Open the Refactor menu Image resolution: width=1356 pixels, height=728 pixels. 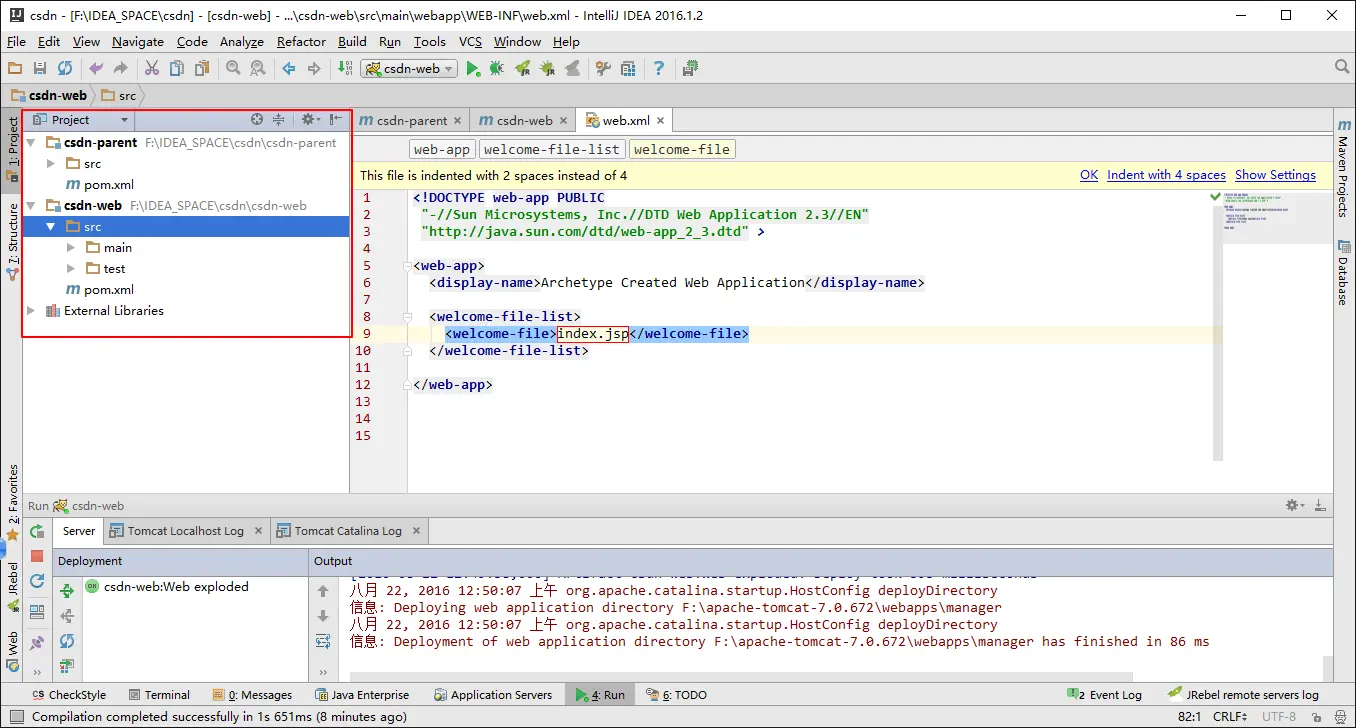[301, 42]
